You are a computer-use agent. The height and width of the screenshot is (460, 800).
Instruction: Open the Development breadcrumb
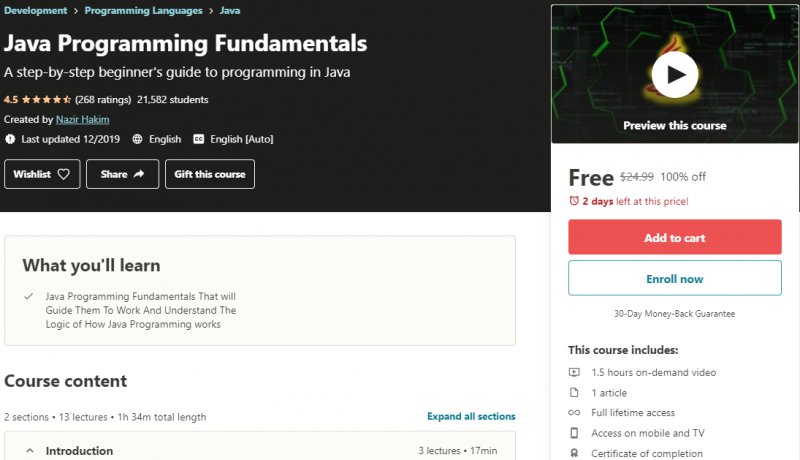click(x=36, y=11)
